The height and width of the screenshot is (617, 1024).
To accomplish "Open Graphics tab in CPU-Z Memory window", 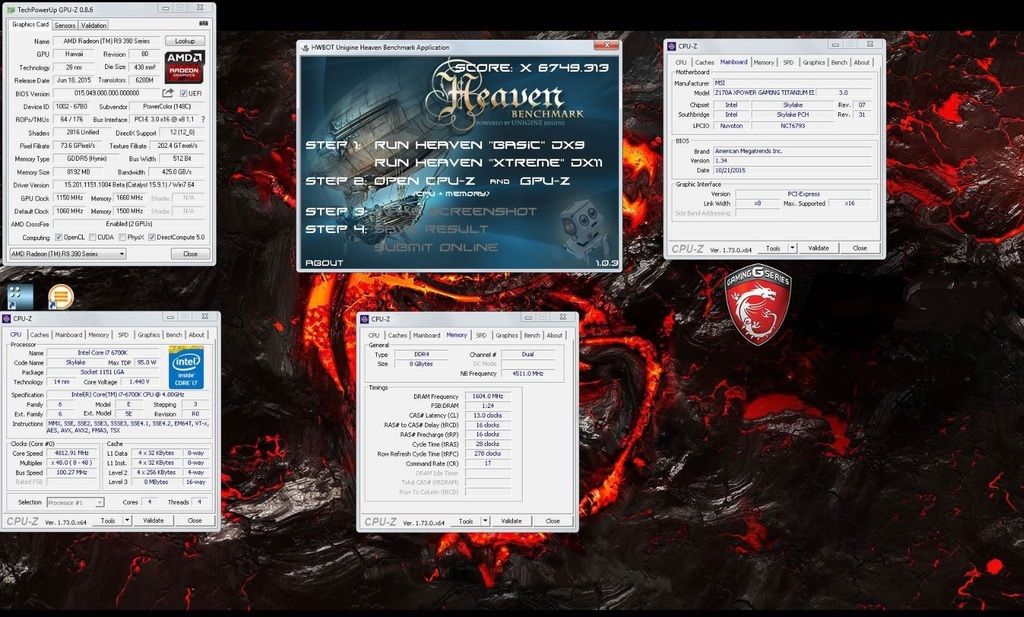I will [x=507, y=335].
